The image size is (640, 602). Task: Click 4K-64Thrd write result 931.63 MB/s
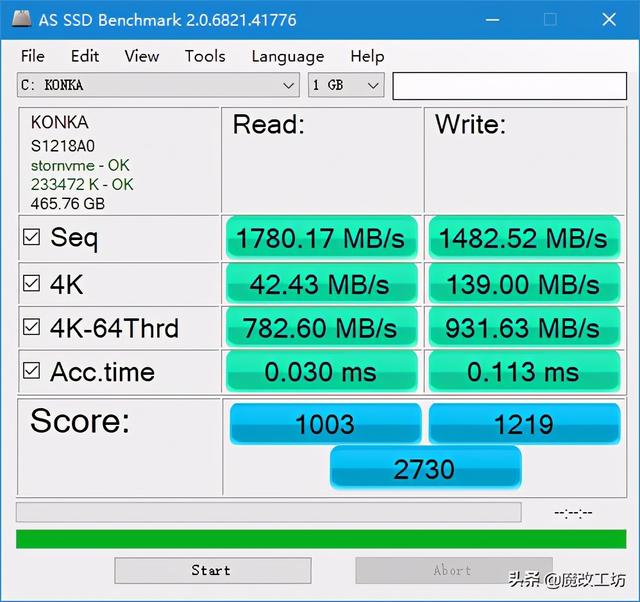524,327
